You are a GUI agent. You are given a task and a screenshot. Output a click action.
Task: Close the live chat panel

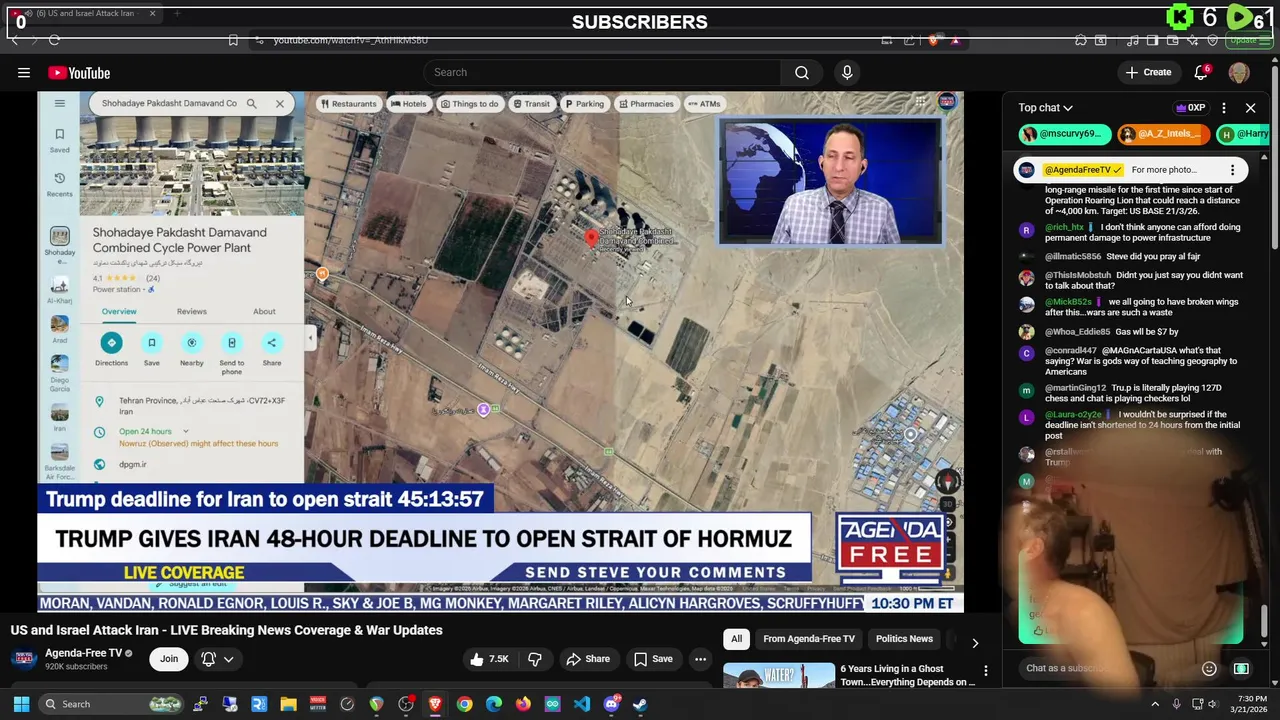1250,108
